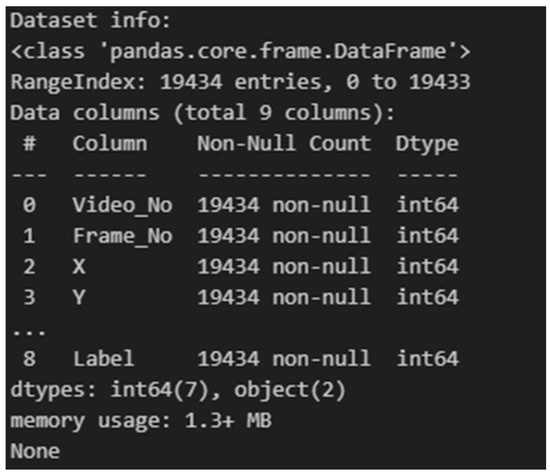Select the Video_No column name
Viewport: 550px width, 475px height.
tap(122, 205)
